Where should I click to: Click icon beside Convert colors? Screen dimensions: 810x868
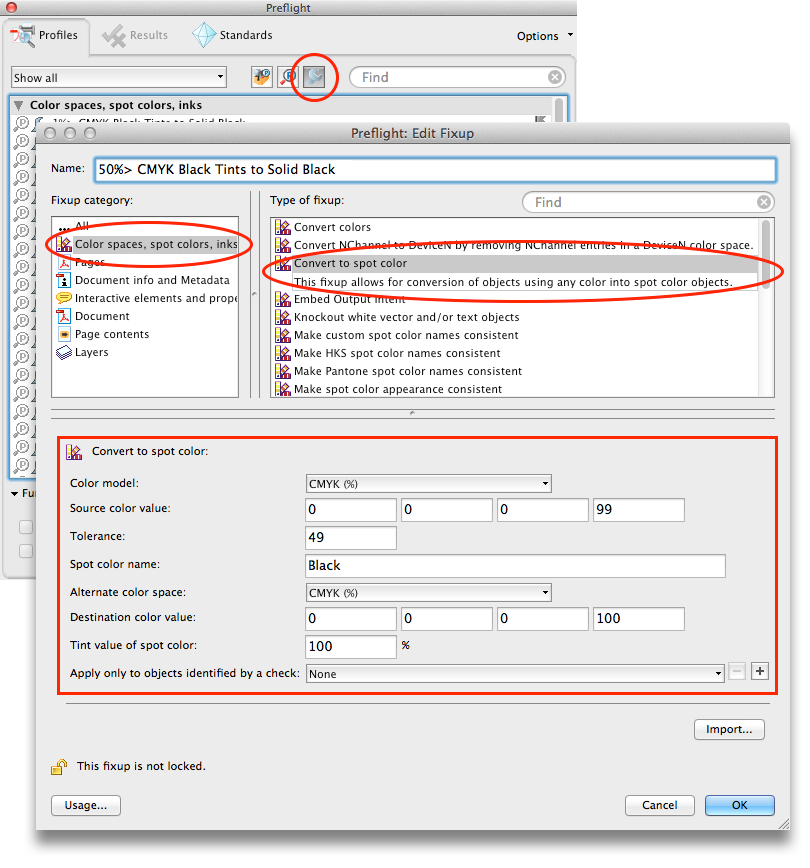[283, 227]
